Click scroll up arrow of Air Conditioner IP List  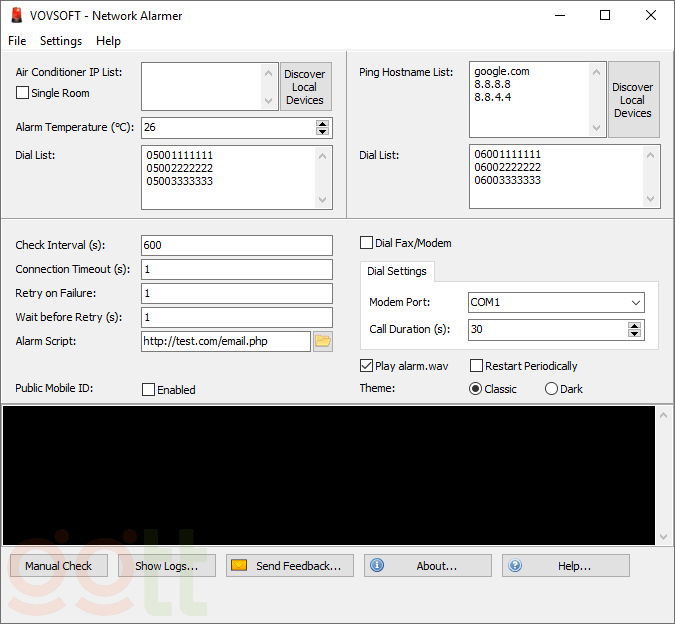269,73
